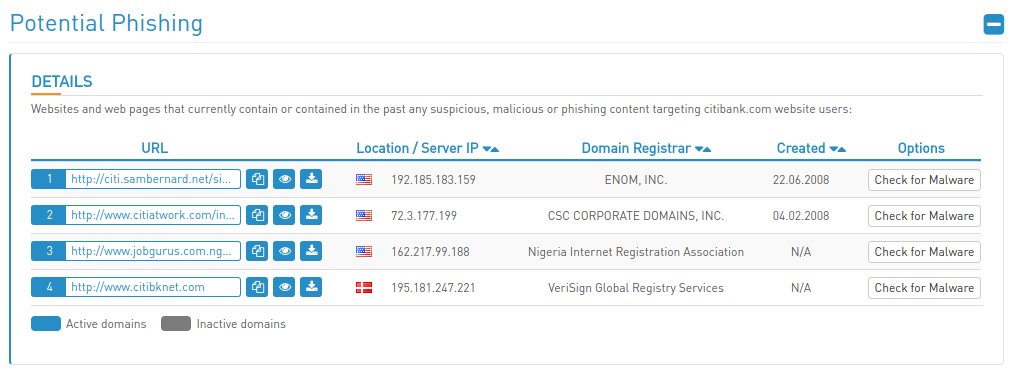1014x378 pixels.
Task: Download icon for citi.sambernard.net row
Action: (x=312, y=179)
